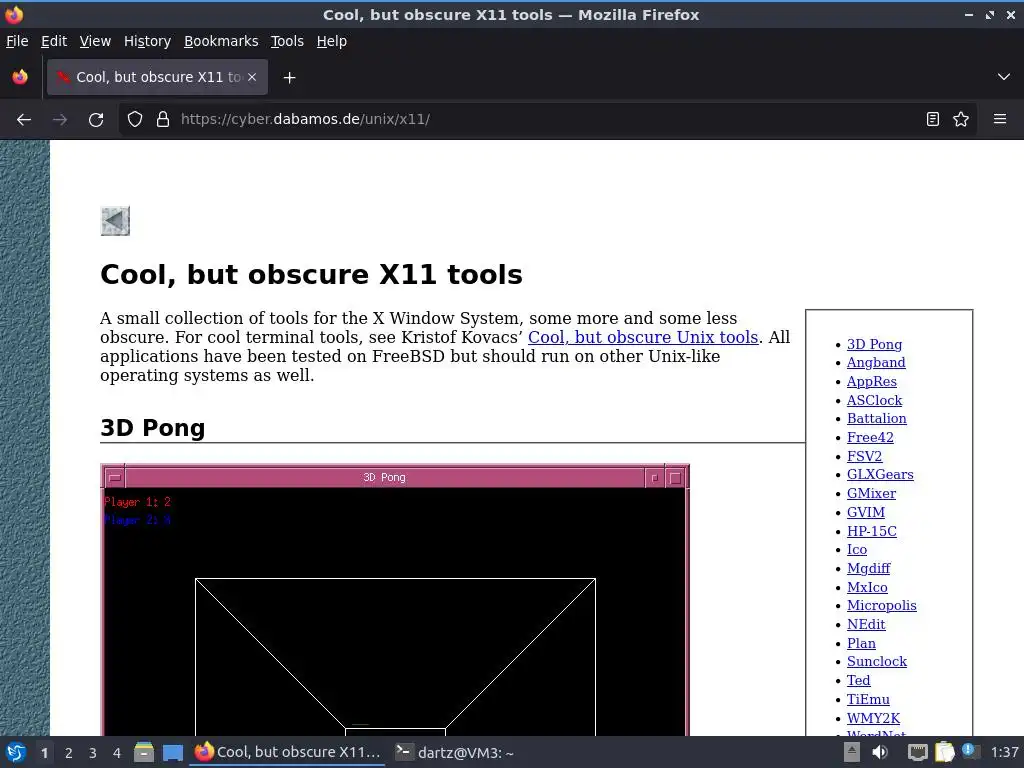
Task: Jump to WMY2K in the index
Action: [874, 718]
